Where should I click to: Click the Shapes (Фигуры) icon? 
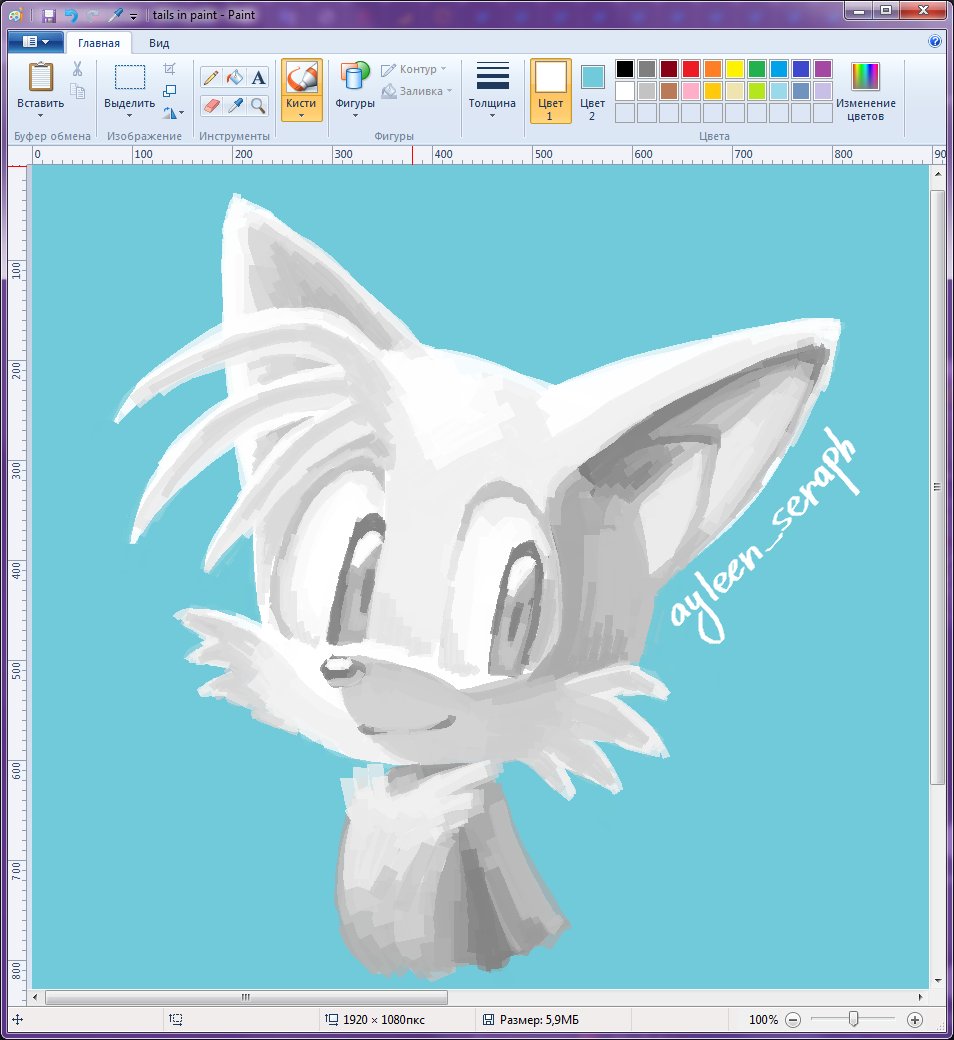355,76
